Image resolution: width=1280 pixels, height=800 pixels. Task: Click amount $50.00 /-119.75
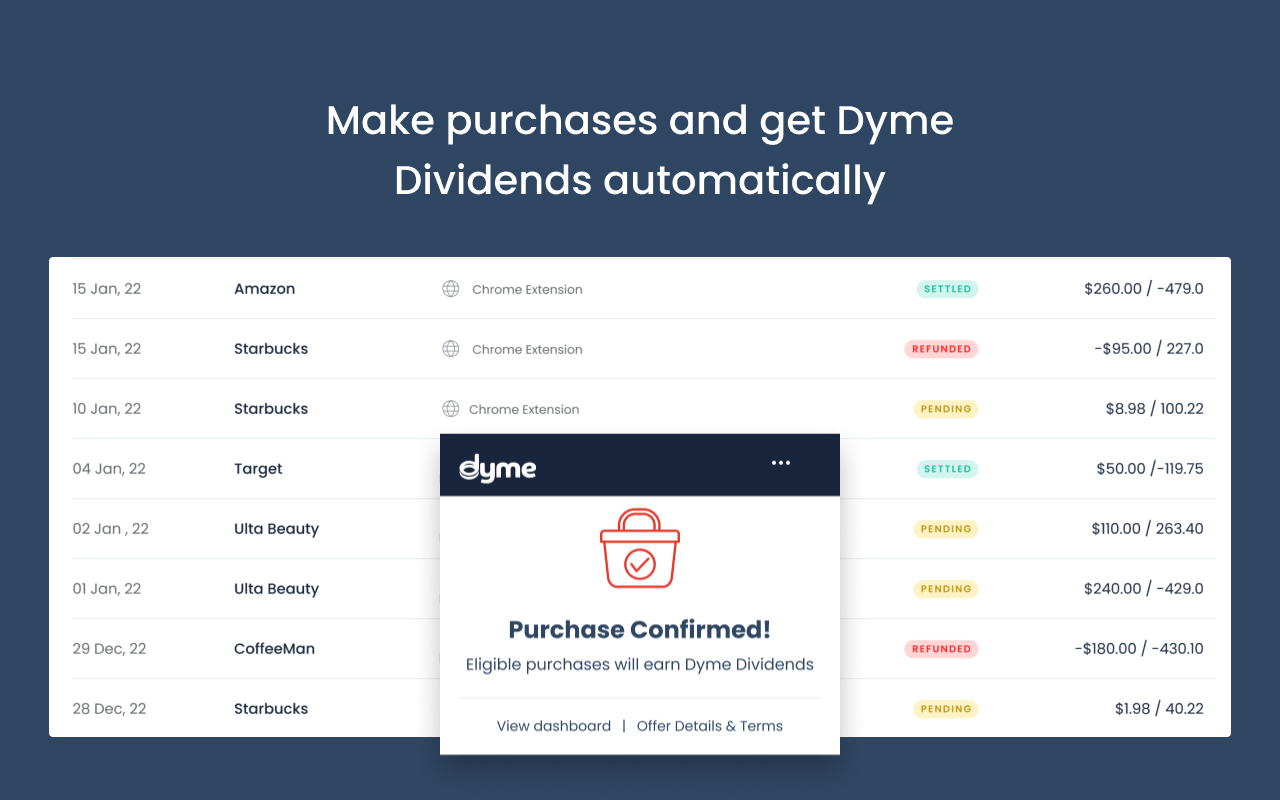point(1150,469)
